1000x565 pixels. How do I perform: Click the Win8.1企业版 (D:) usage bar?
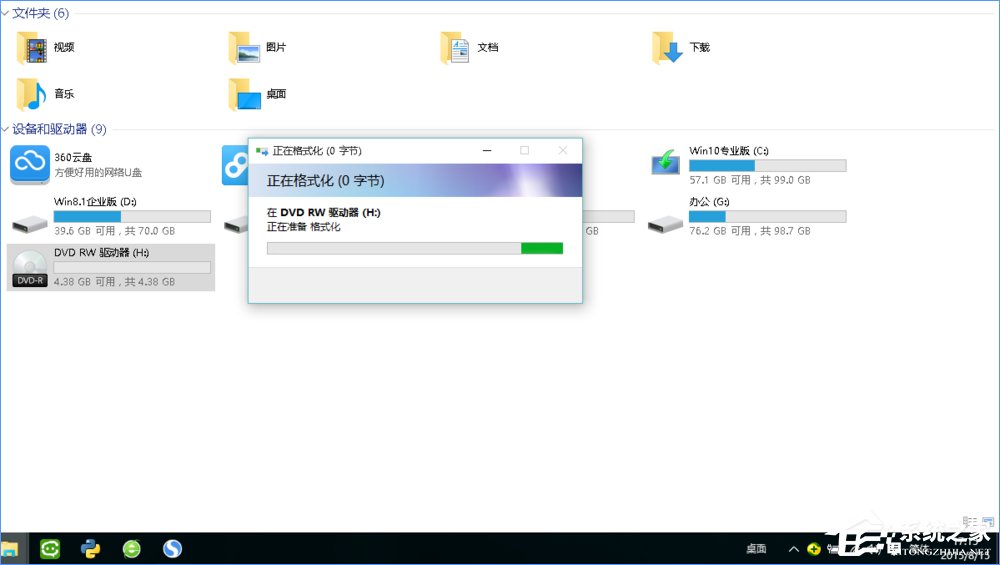[132, 217]
